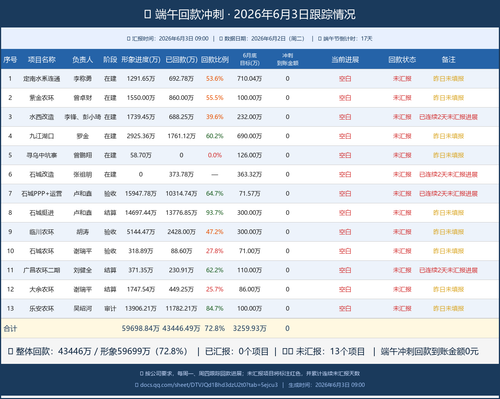Viewport: 500px width, 399px height.
Task: Click the total 3259.93万 target cell
Action: (x=250, y=328)
